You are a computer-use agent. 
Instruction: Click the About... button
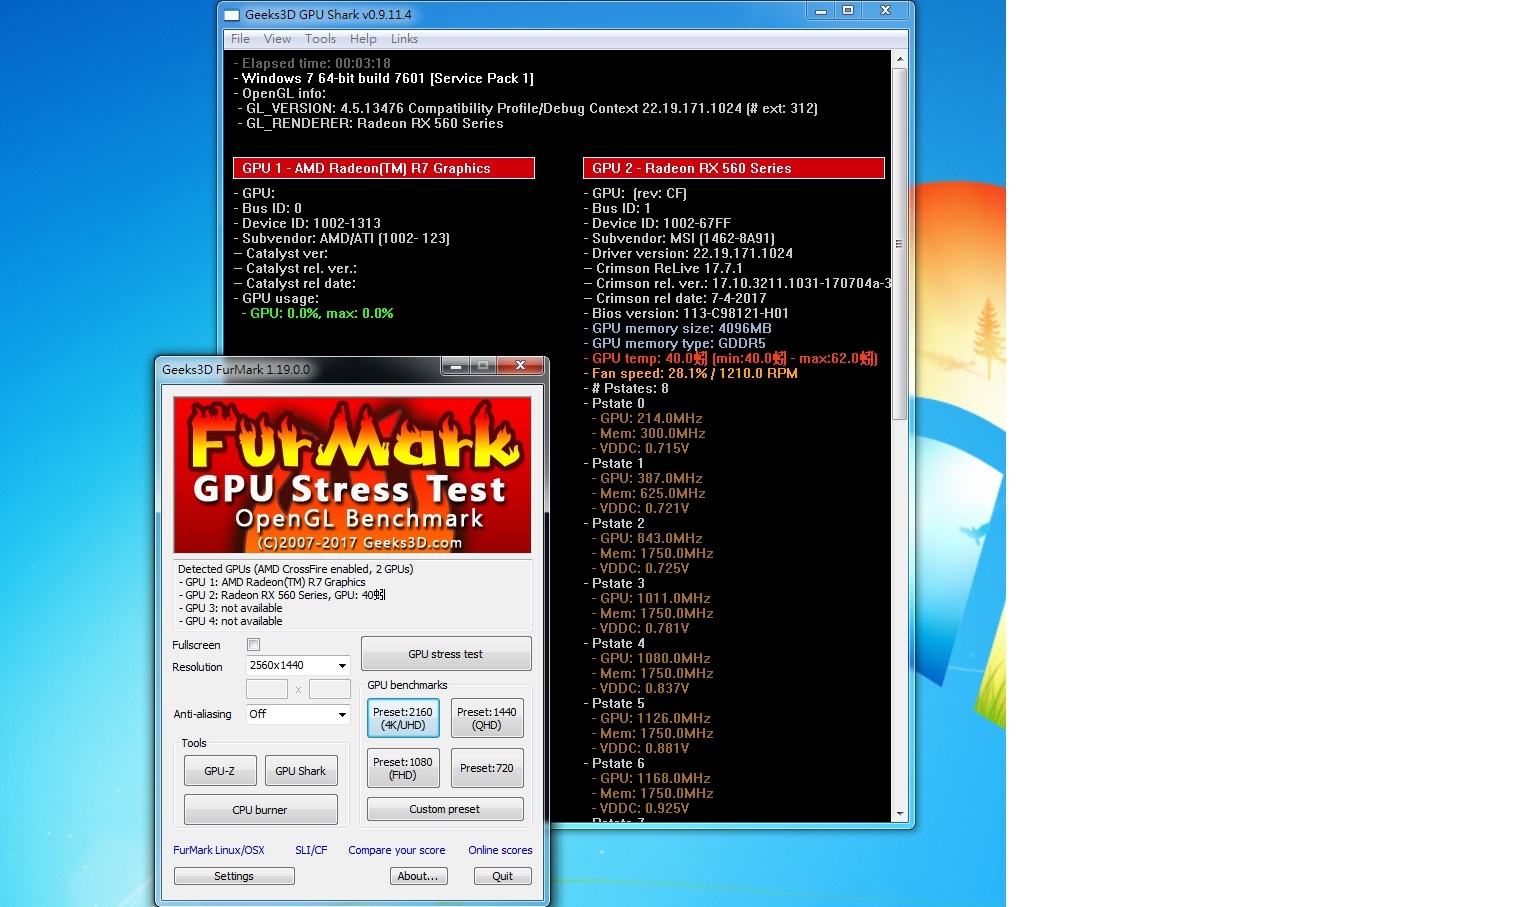pos(418,876)
